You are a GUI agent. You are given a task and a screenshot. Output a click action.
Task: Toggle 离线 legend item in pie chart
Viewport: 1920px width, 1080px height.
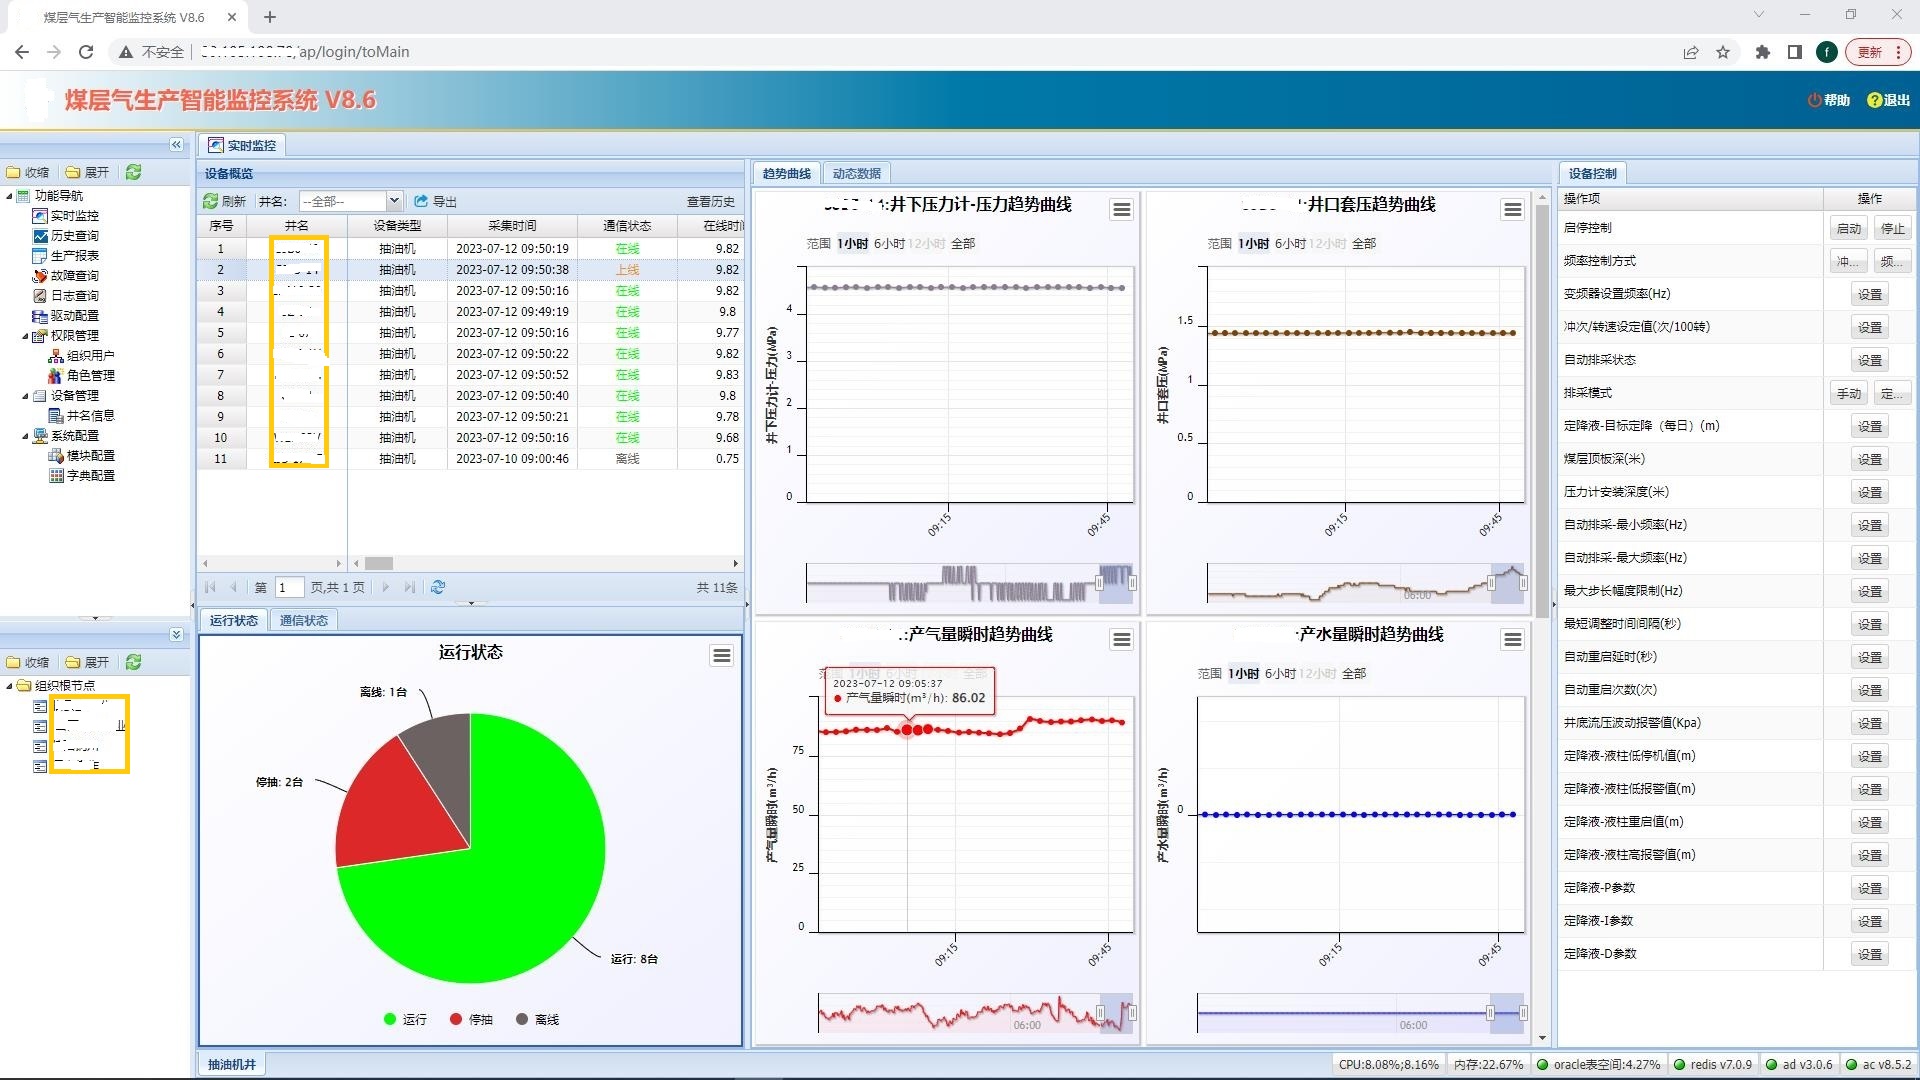click(537, 1019)
